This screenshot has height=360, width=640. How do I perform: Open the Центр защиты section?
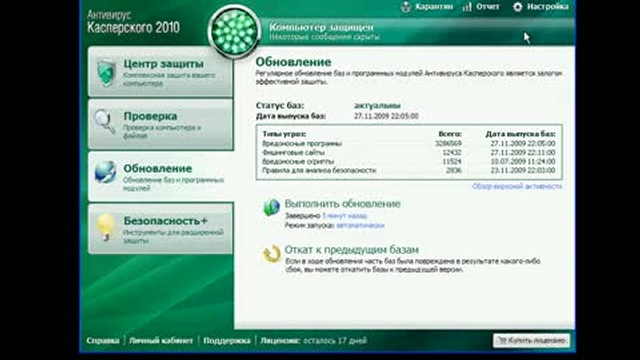[160, 72]
